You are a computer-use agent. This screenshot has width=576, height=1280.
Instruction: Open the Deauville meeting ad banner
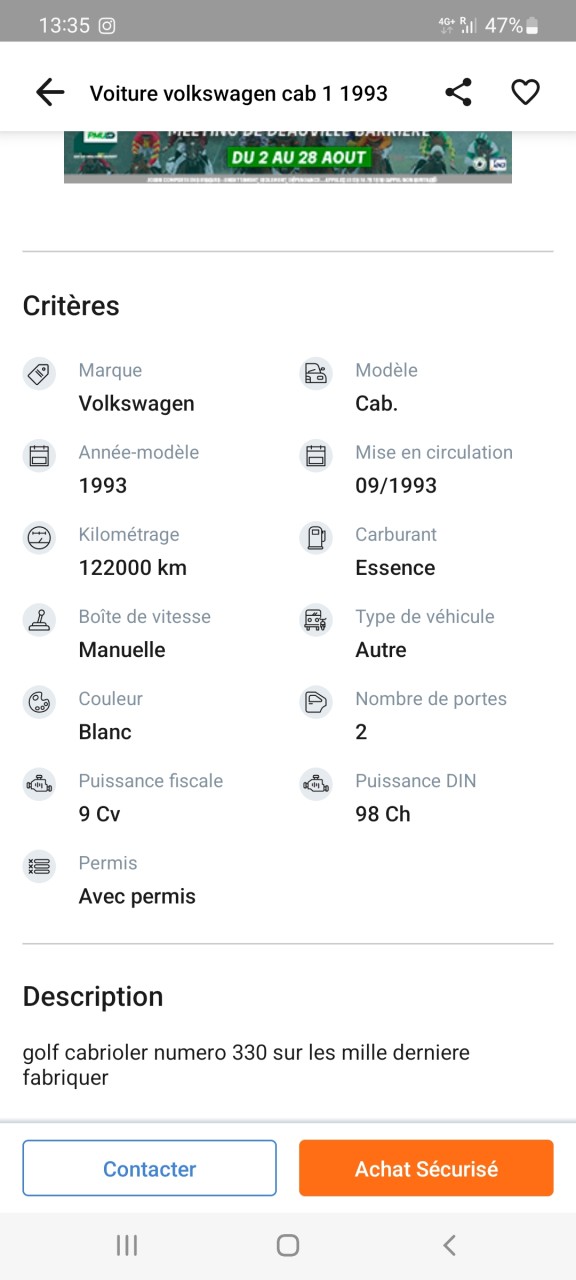[288, 157]
